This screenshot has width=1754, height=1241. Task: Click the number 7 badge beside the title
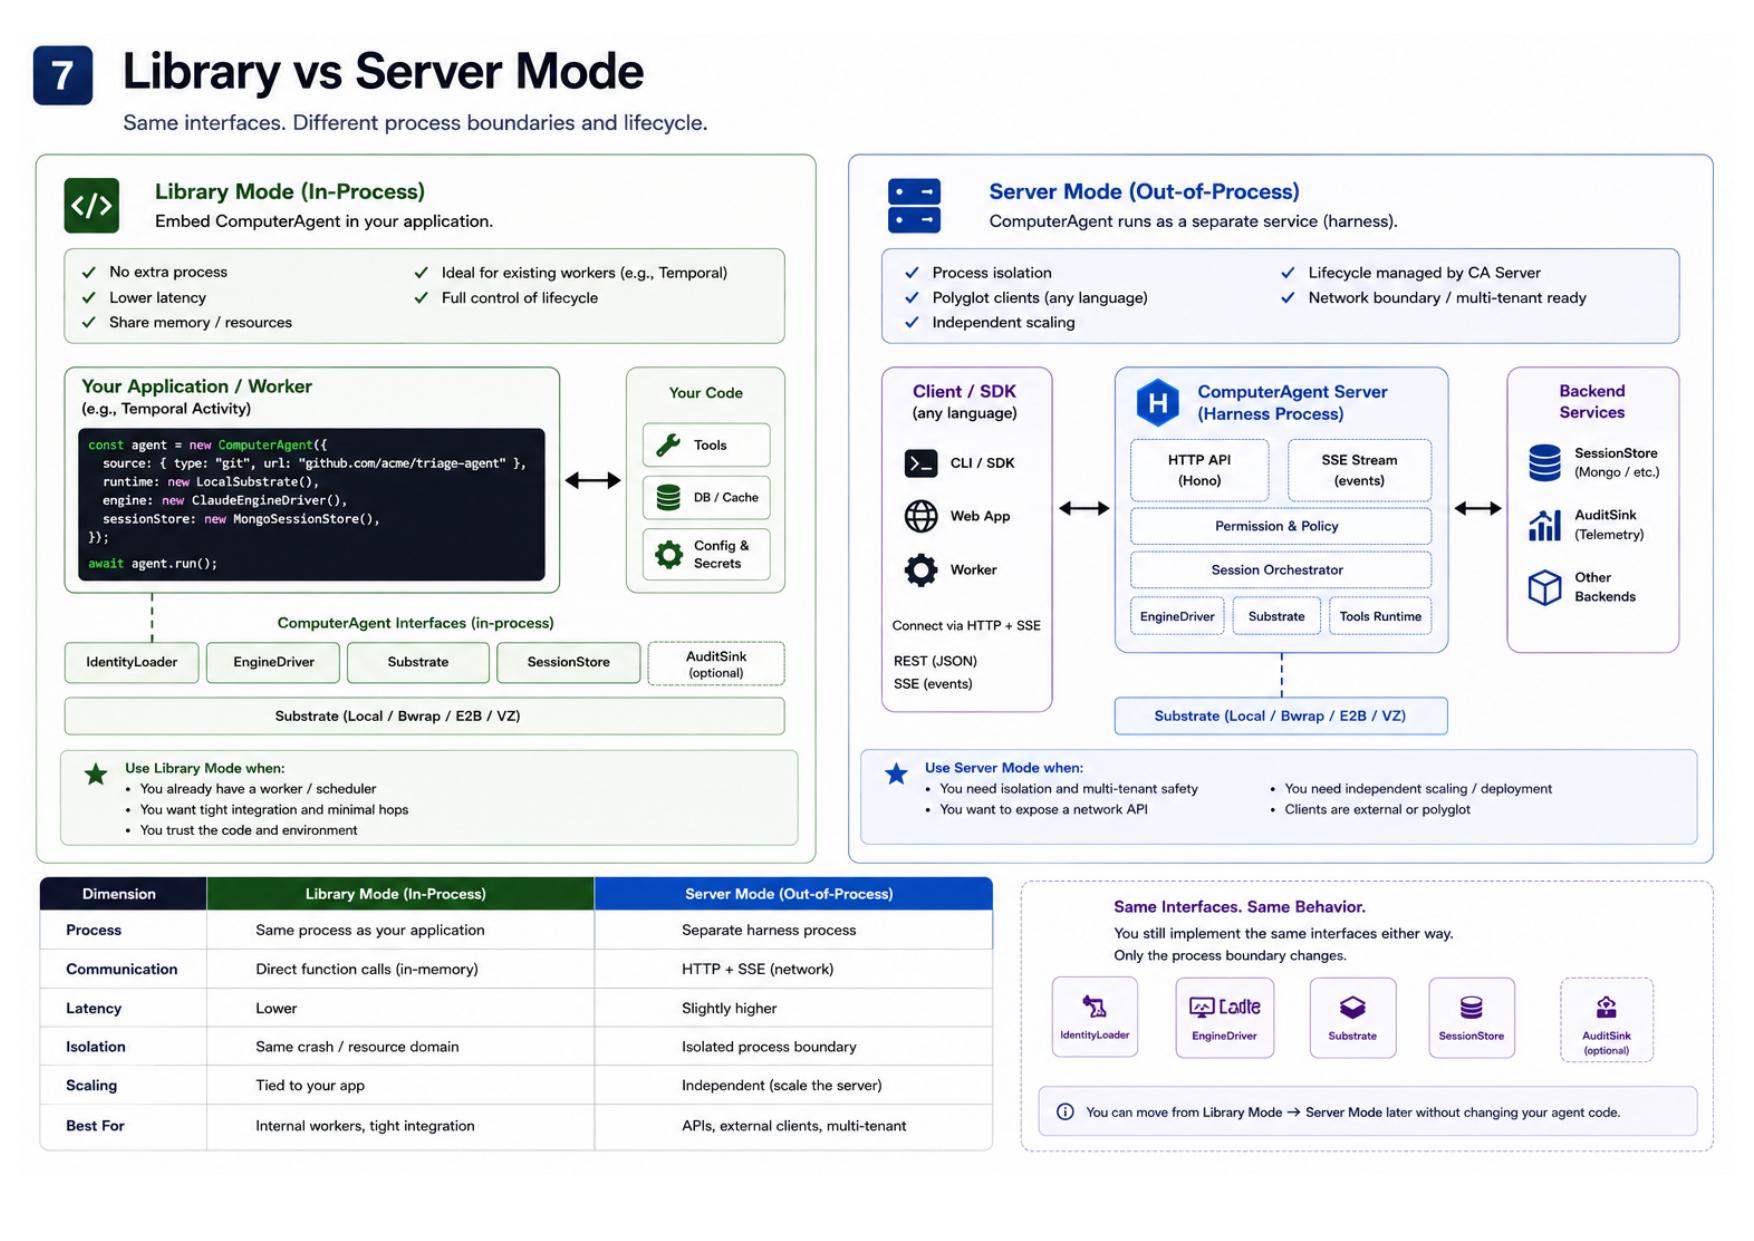point(63,75)
